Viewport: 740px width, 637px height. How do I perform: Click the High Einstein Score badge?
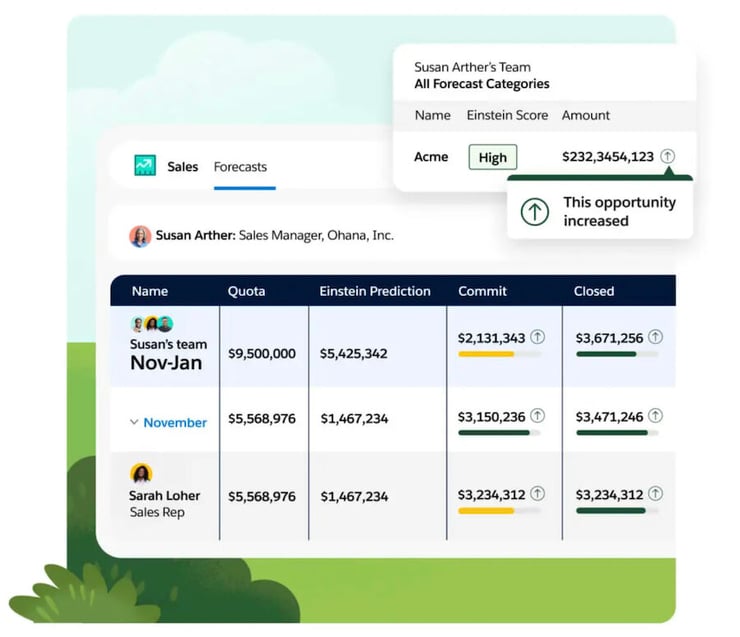[x=492, y=157]
